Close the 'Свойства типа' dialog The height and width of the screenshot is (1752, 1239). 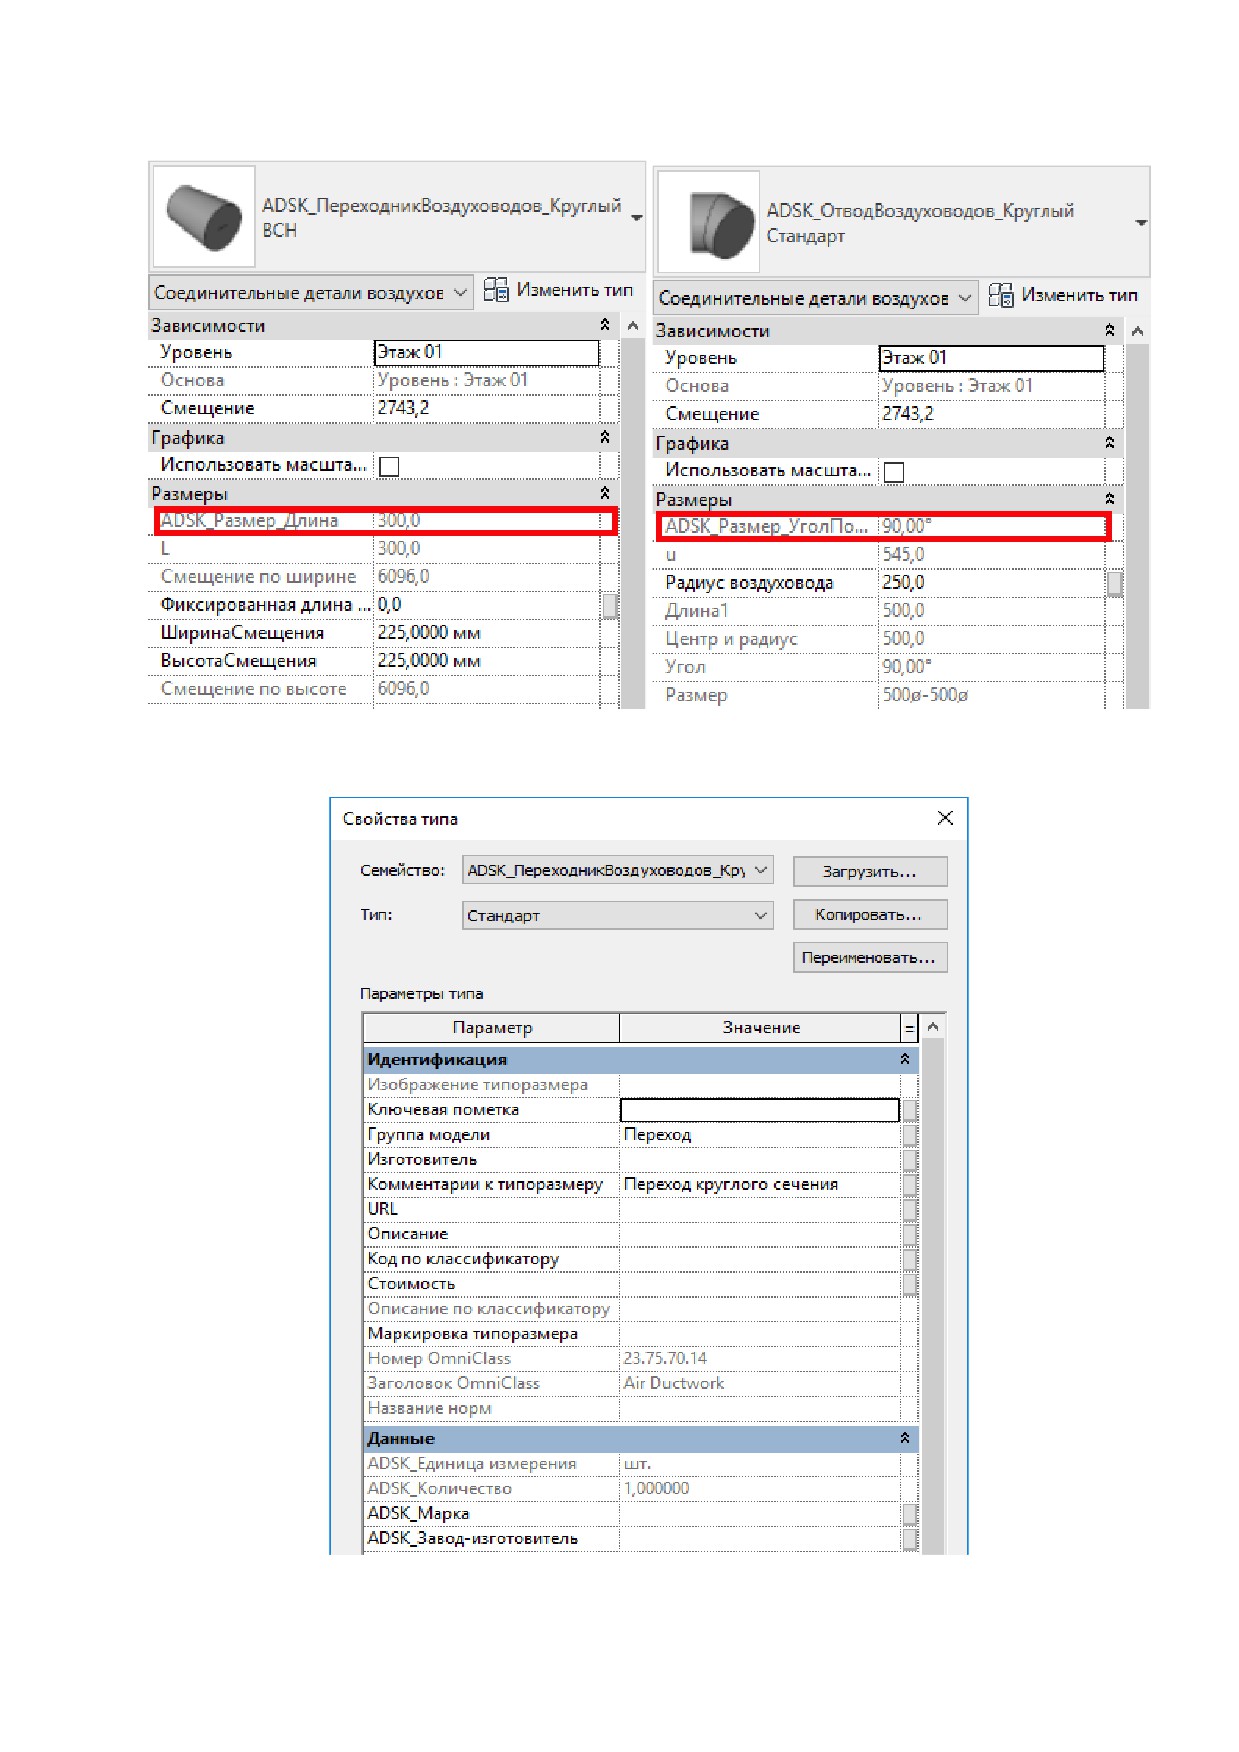945,818
